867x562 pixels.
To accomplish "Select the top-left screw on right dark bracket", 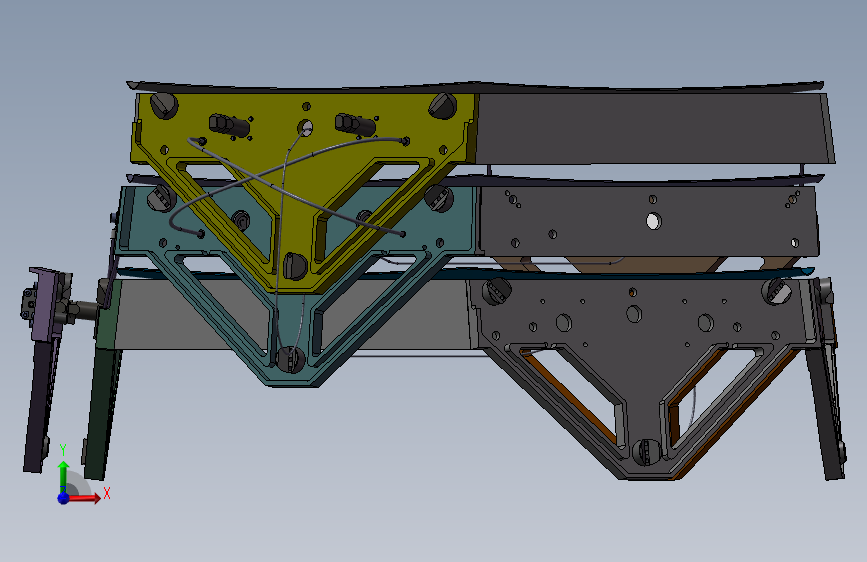I will pyautogui.click(x=497, y=291).
